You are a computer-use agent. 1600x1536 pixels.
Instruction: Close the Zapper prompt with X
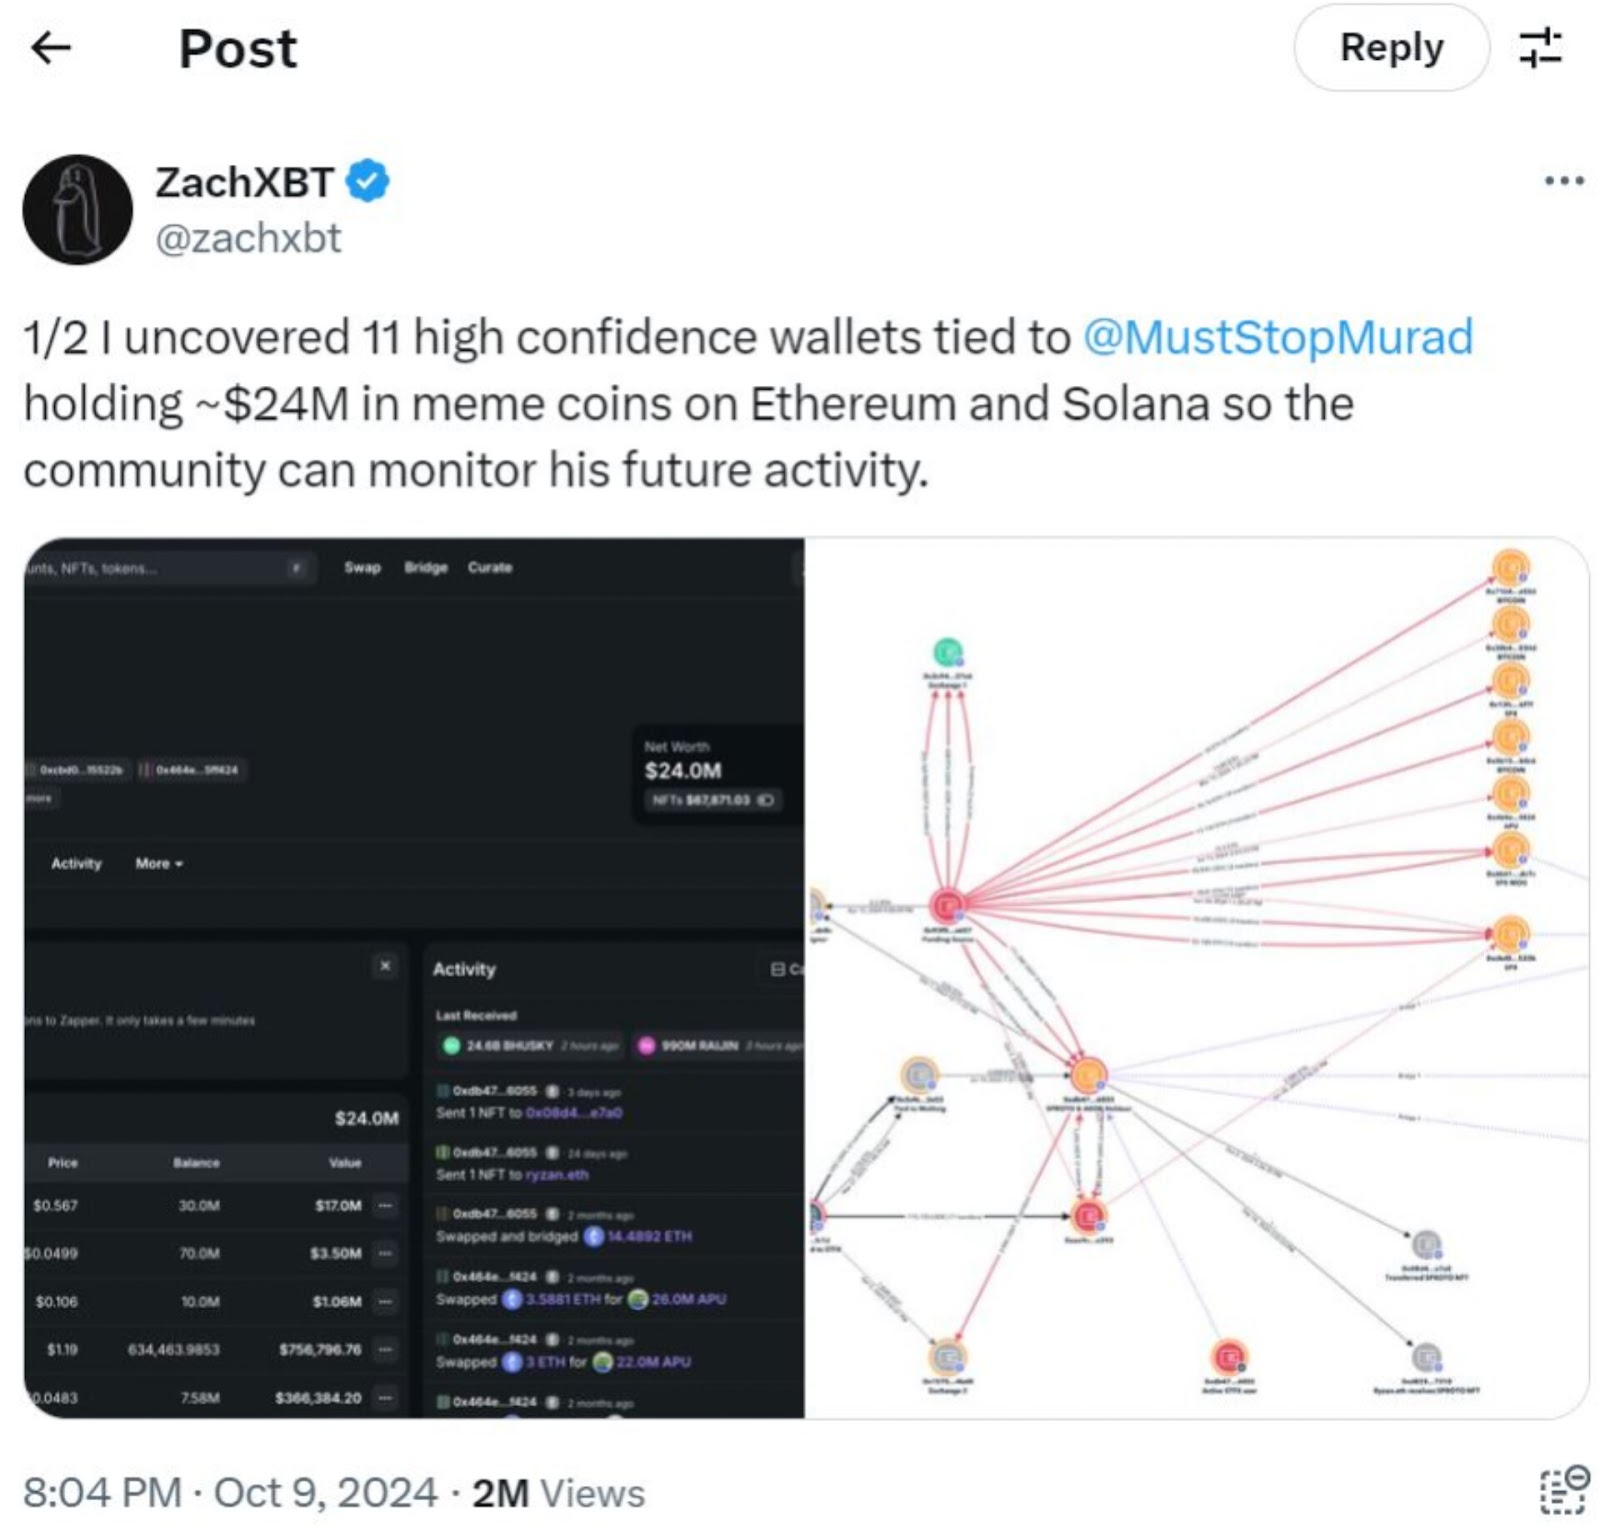click(385, 965)
